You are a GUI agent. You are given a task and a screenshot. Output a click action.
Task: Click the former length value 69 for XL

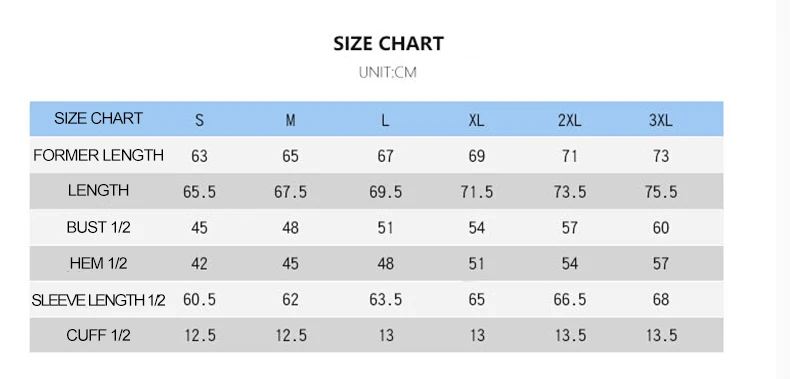pyautogui.click(x=477, y=156)
